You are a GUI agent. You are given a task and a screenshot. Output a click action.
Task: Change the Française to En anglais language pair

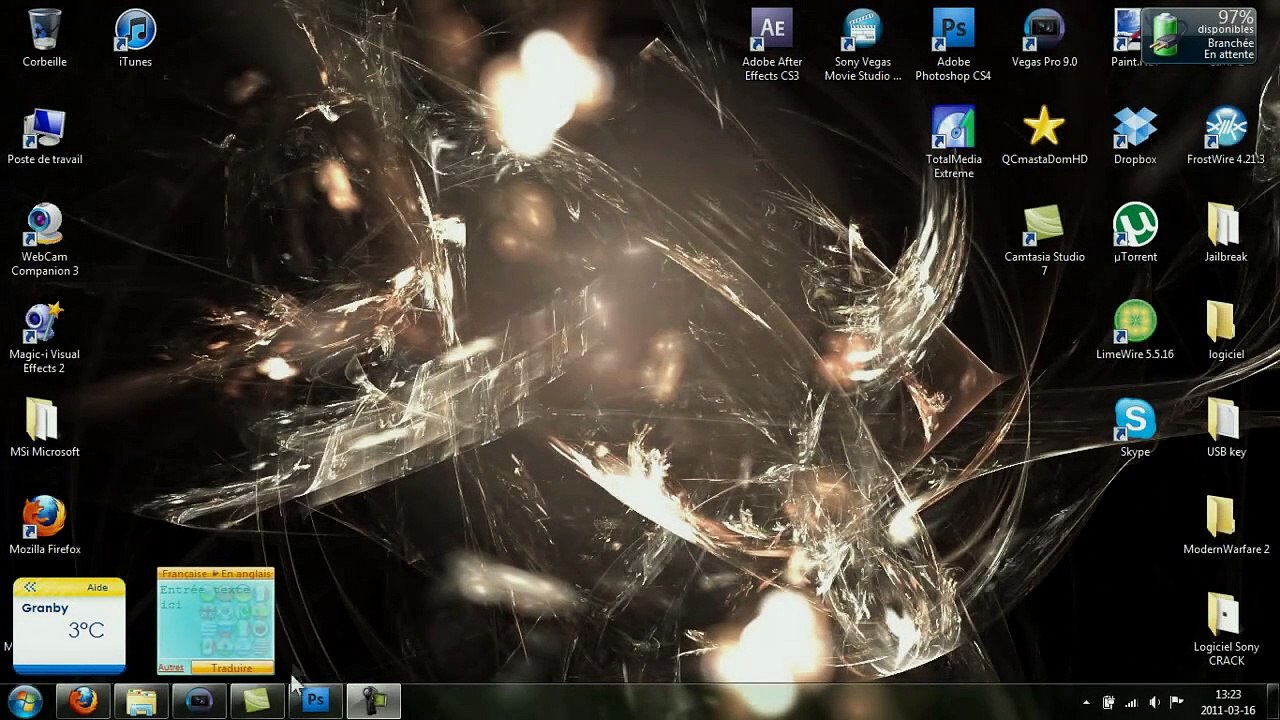pos(216,574)
